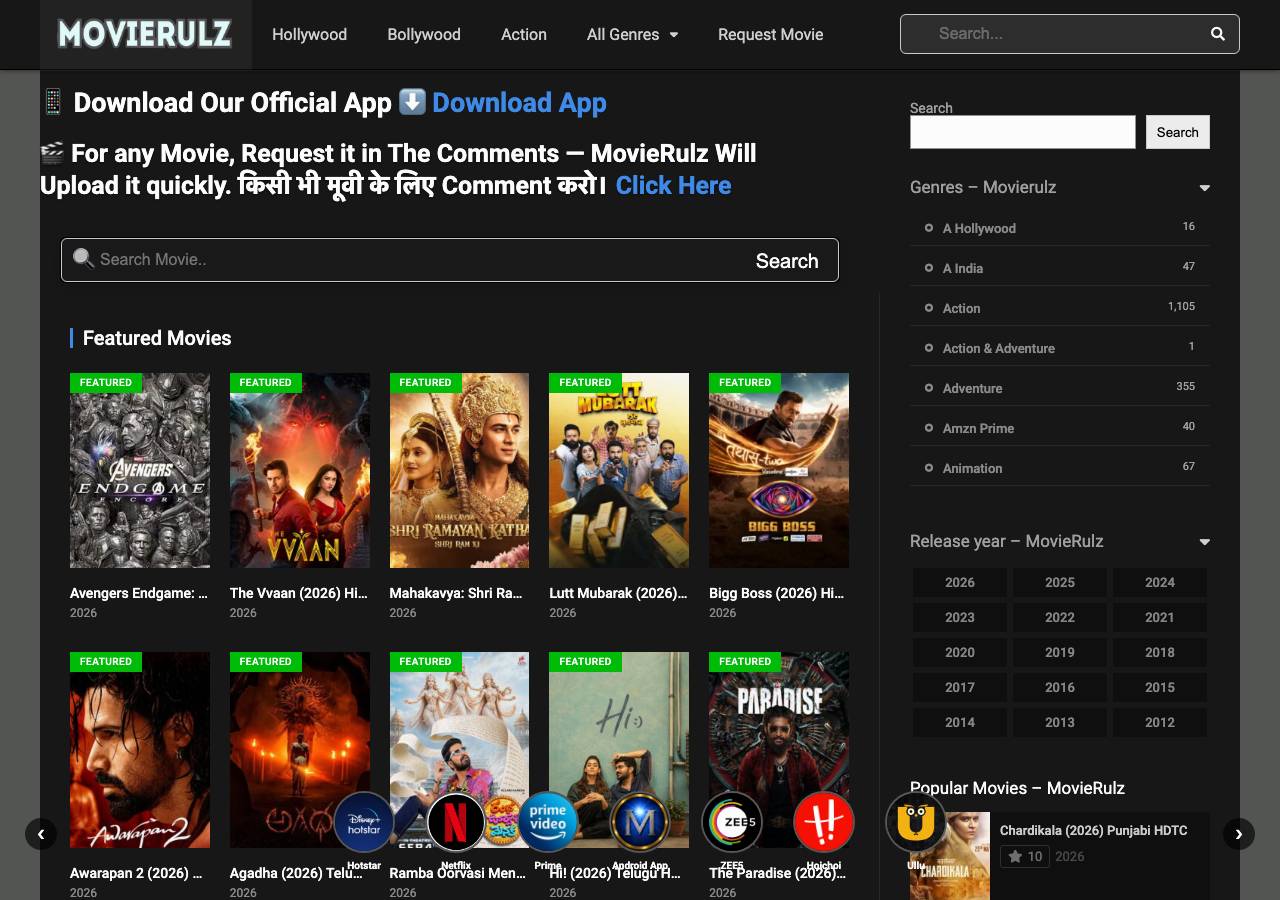Screen dimensions: 1280x900
Task: Filter by release year 2021
Action: pos(1160,617)
